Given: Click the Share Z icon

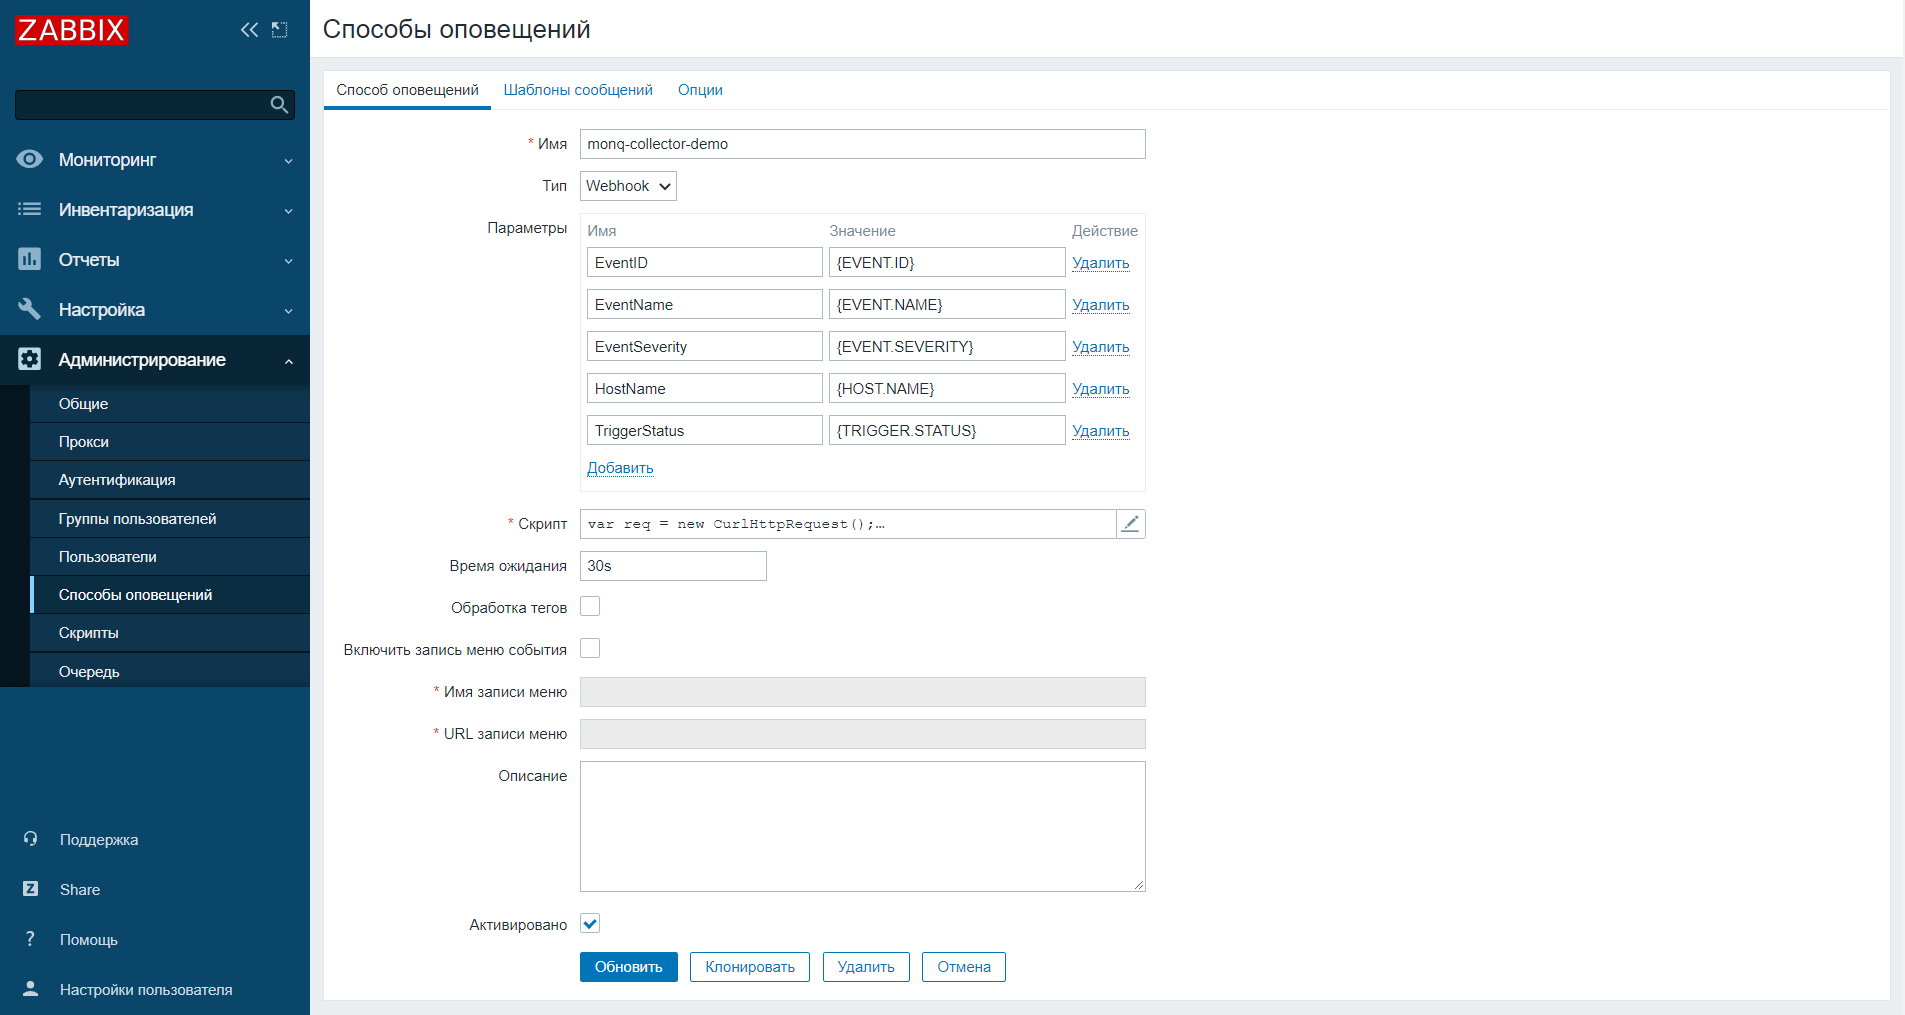Looking at the screenshot, I should [x=31, y=889].
